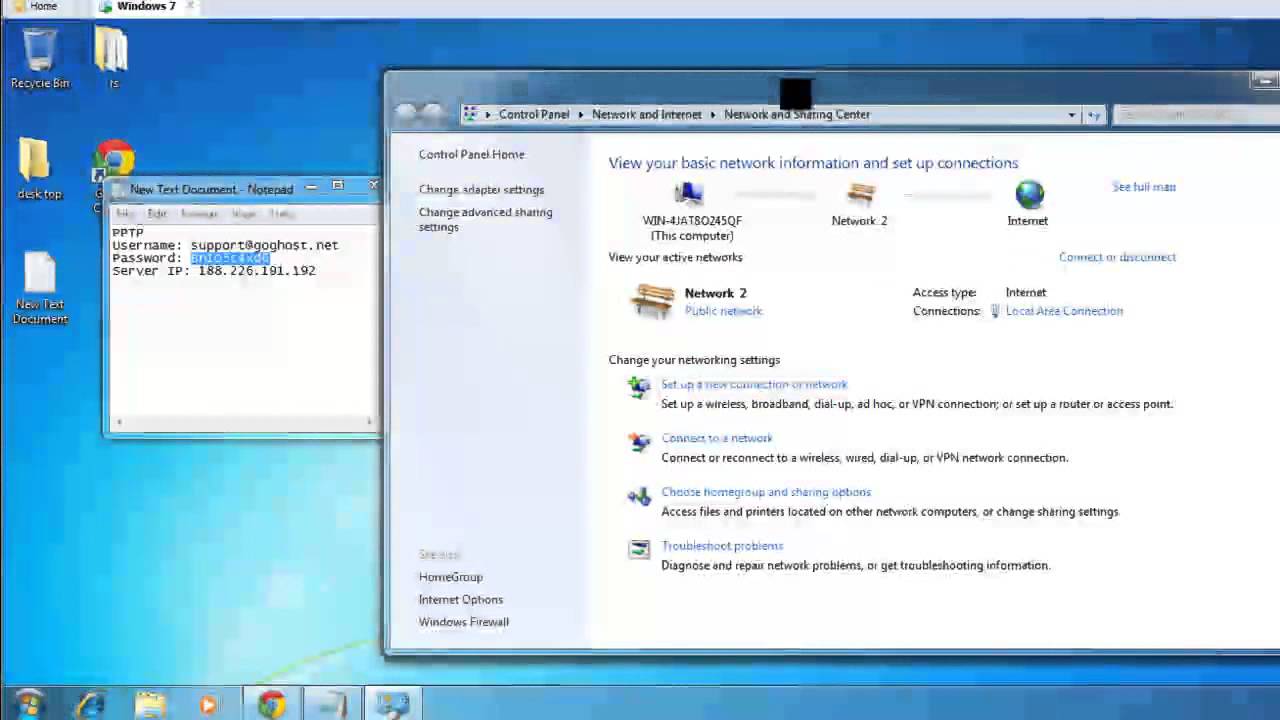
Task: Open Notepad View menu
Action: click(x=243, y=214)
